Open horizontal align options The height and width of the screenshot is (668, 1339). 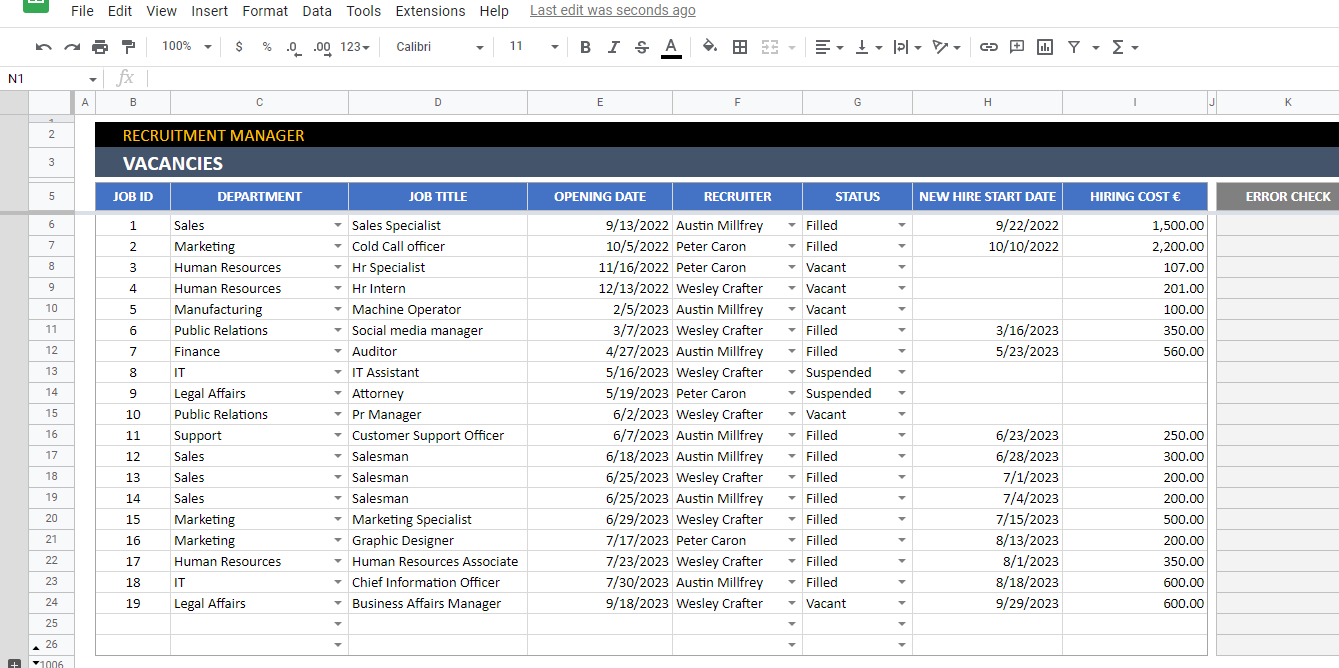(829, 47)
